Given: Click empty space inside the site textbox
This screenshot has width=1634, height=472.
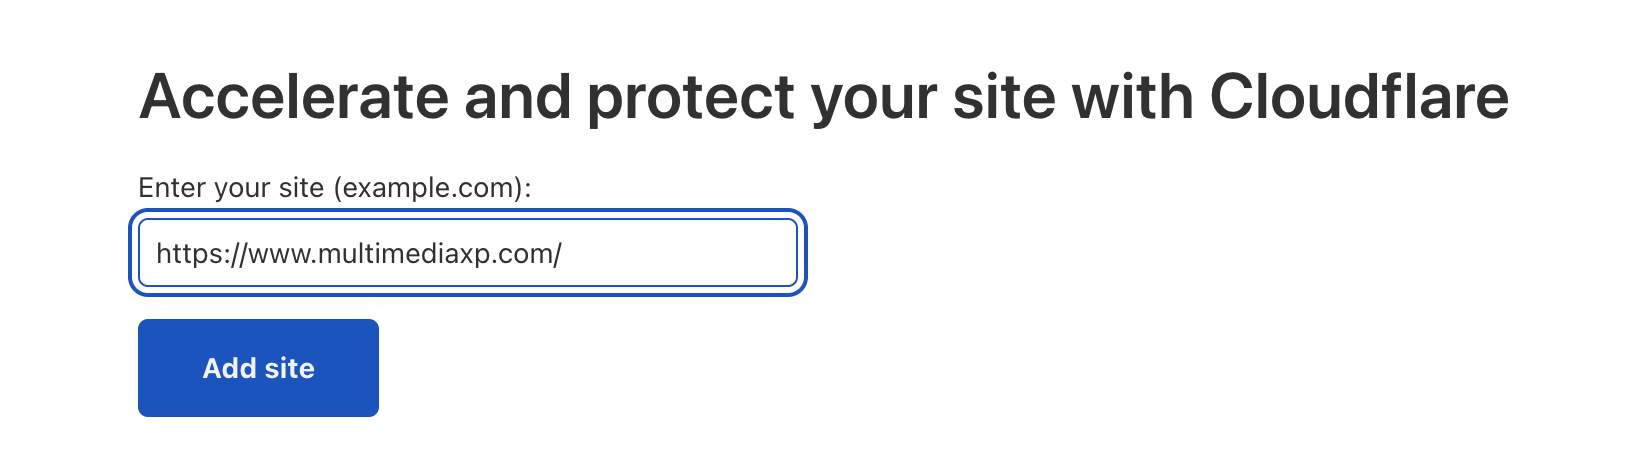Looking at the screenshot, I should [680, 253].
